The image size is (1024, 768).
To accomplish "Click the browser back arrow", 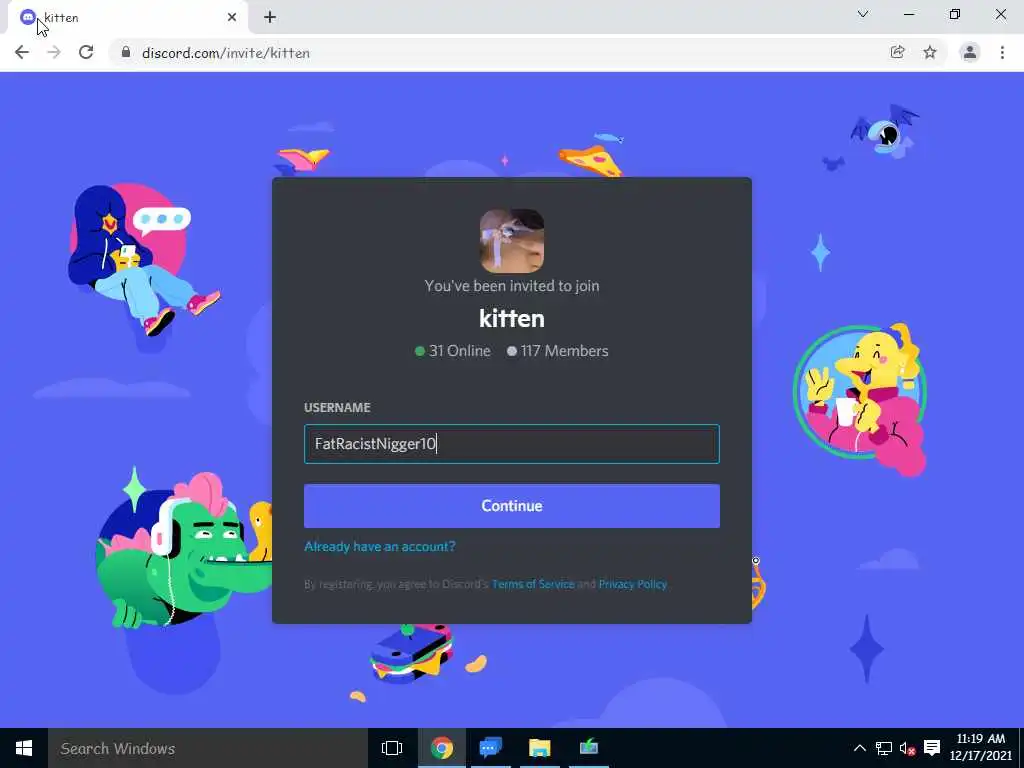I will (22, 52).
